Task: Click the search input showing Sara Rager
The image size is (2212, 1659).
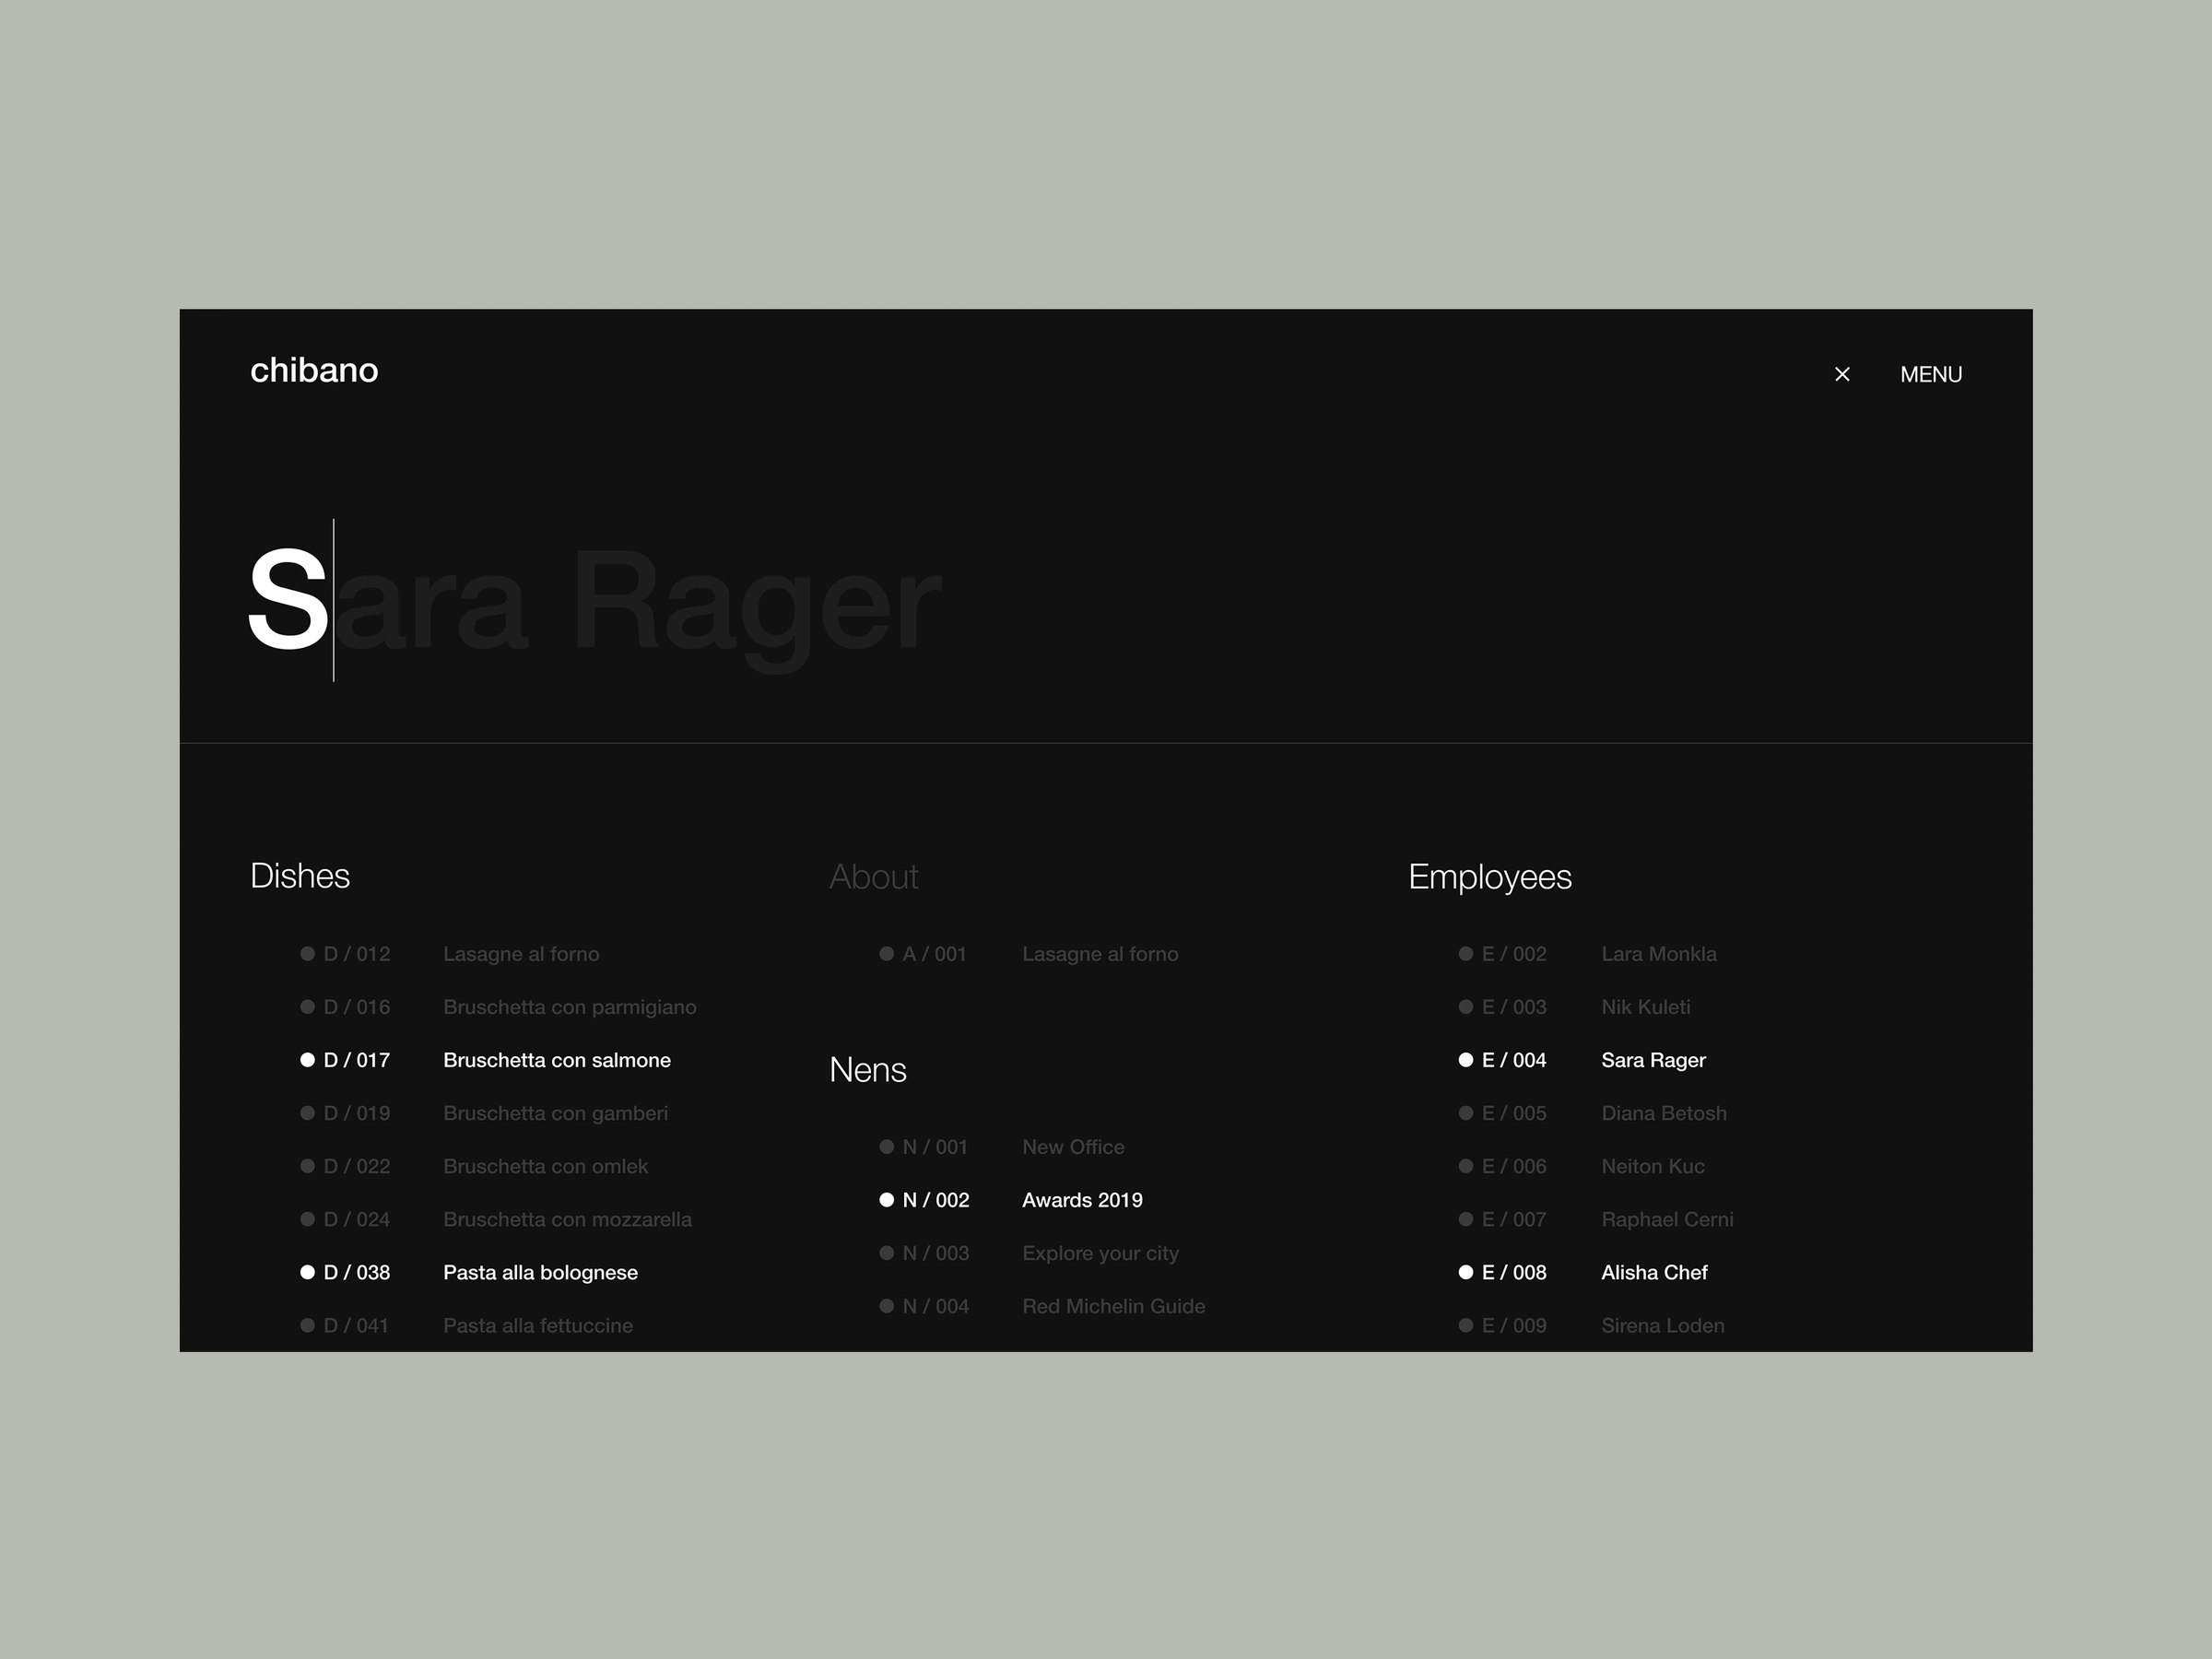Action: (x=595, y=601)
